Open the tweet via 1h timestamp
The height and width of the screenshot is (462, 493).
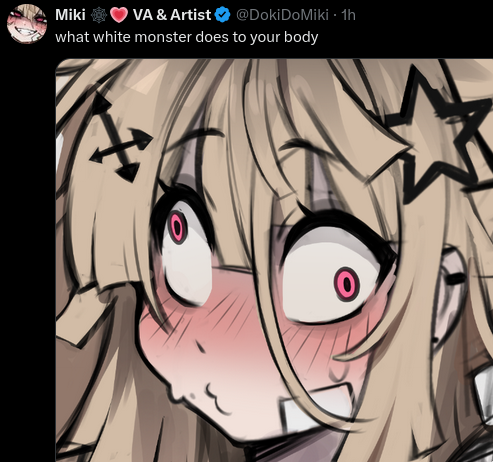(349, 15)
